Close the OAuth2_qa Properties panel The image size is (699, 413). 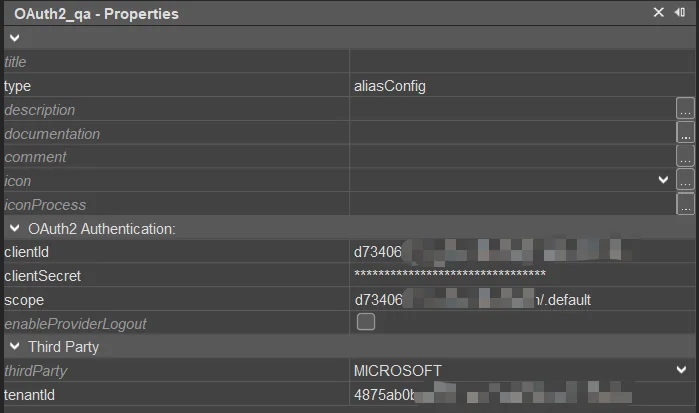[x=658, y=12]
